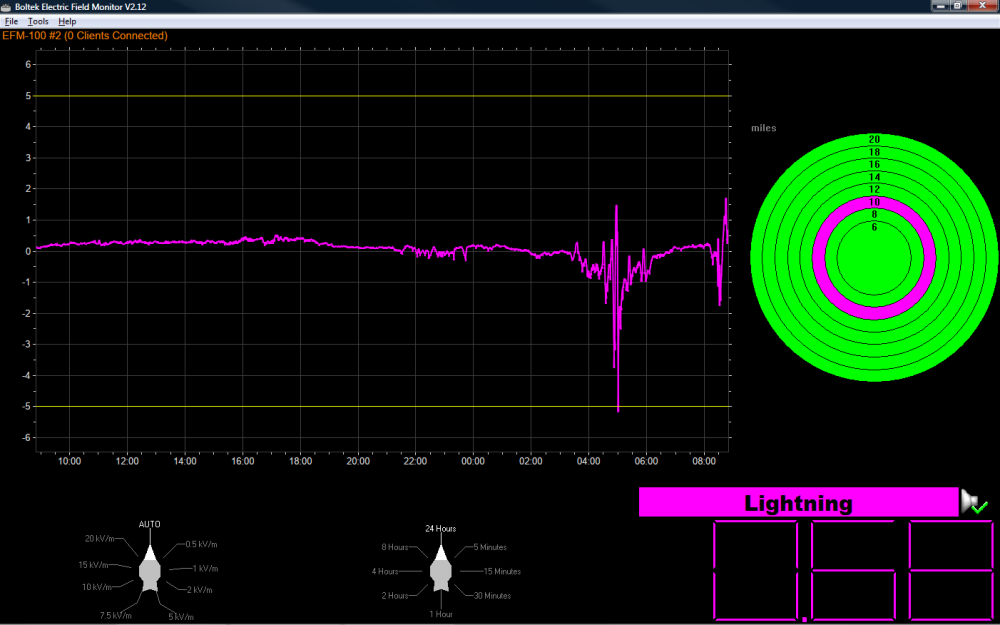
Task: Restore down the application window
Action: 957,6
